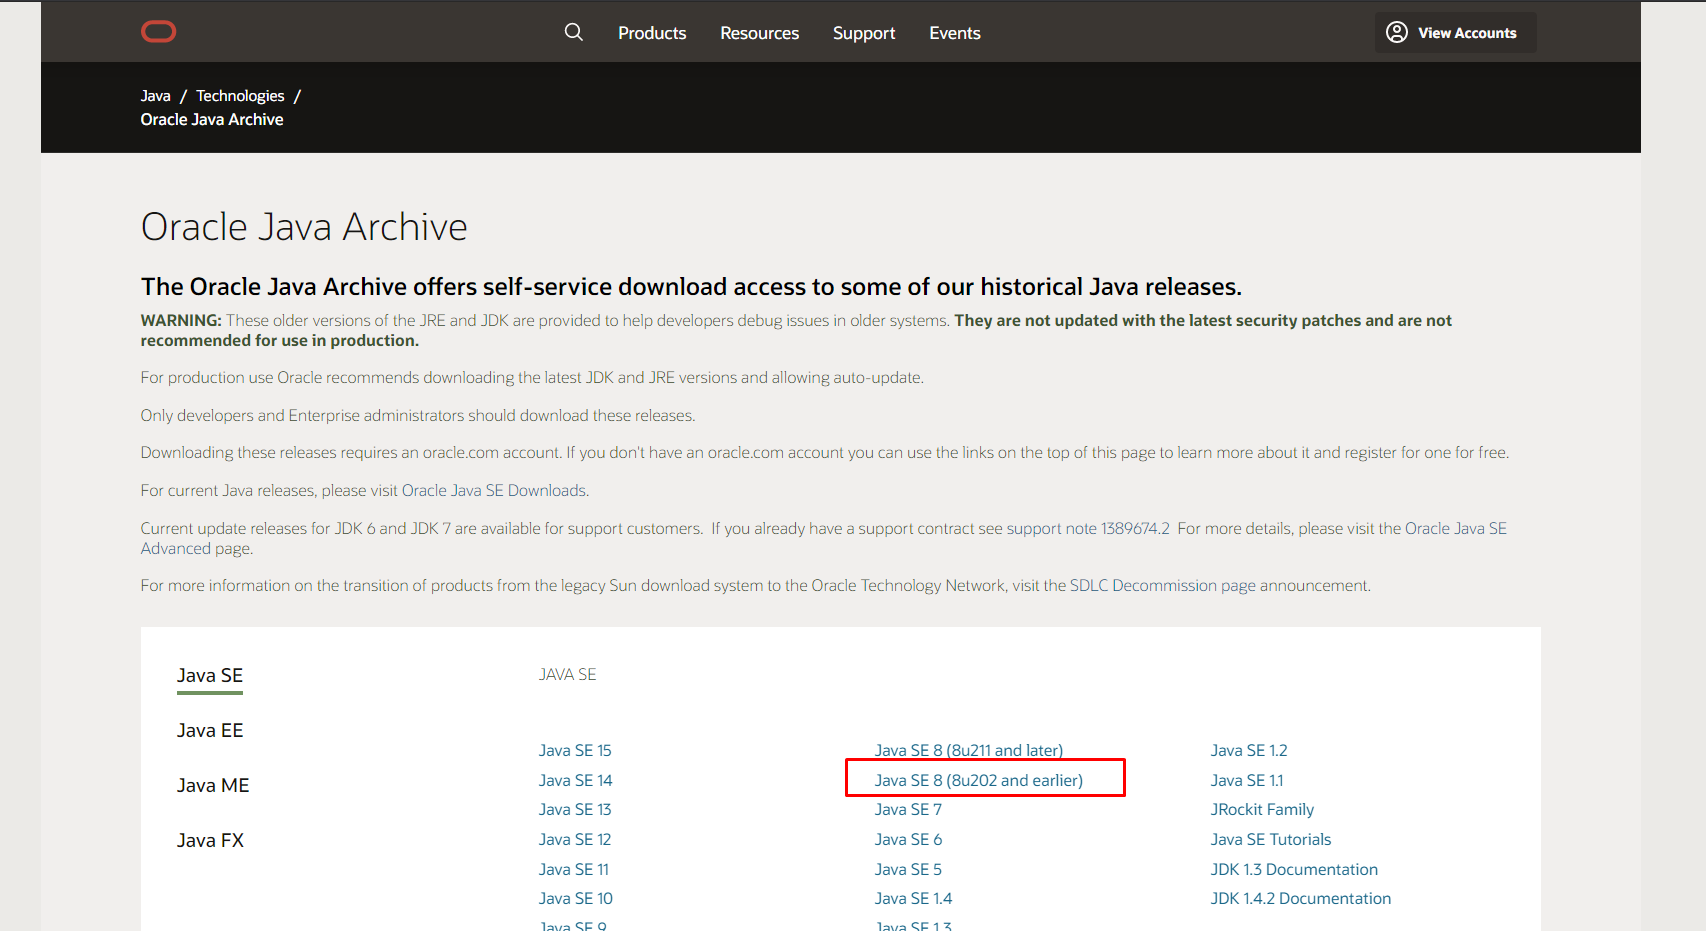
Task: Select the Java SE tab
Action: (x=210, y=676)
